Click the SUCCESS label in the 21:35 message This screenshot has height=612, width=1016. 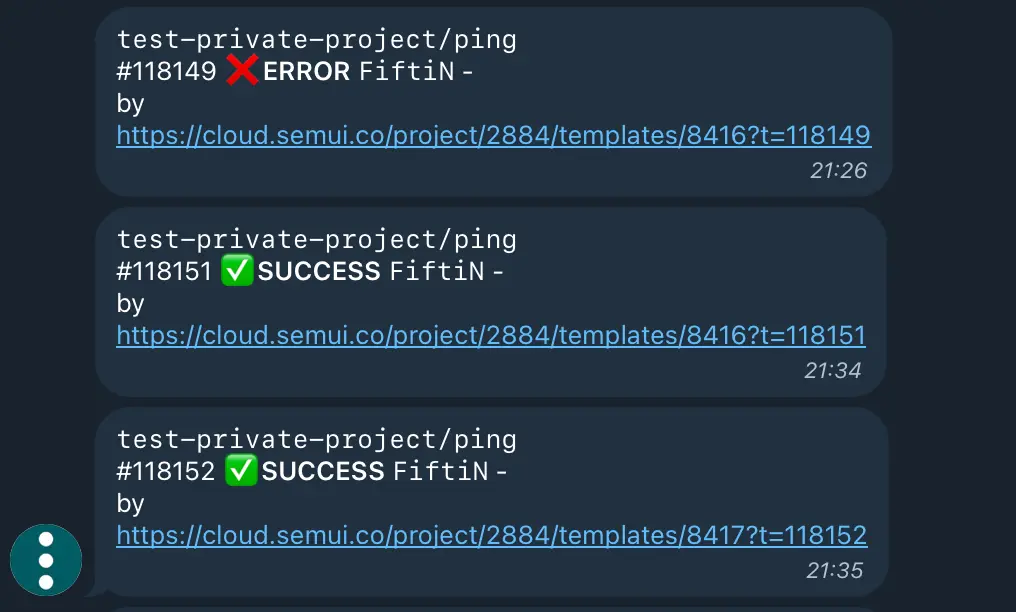(323, 471)
